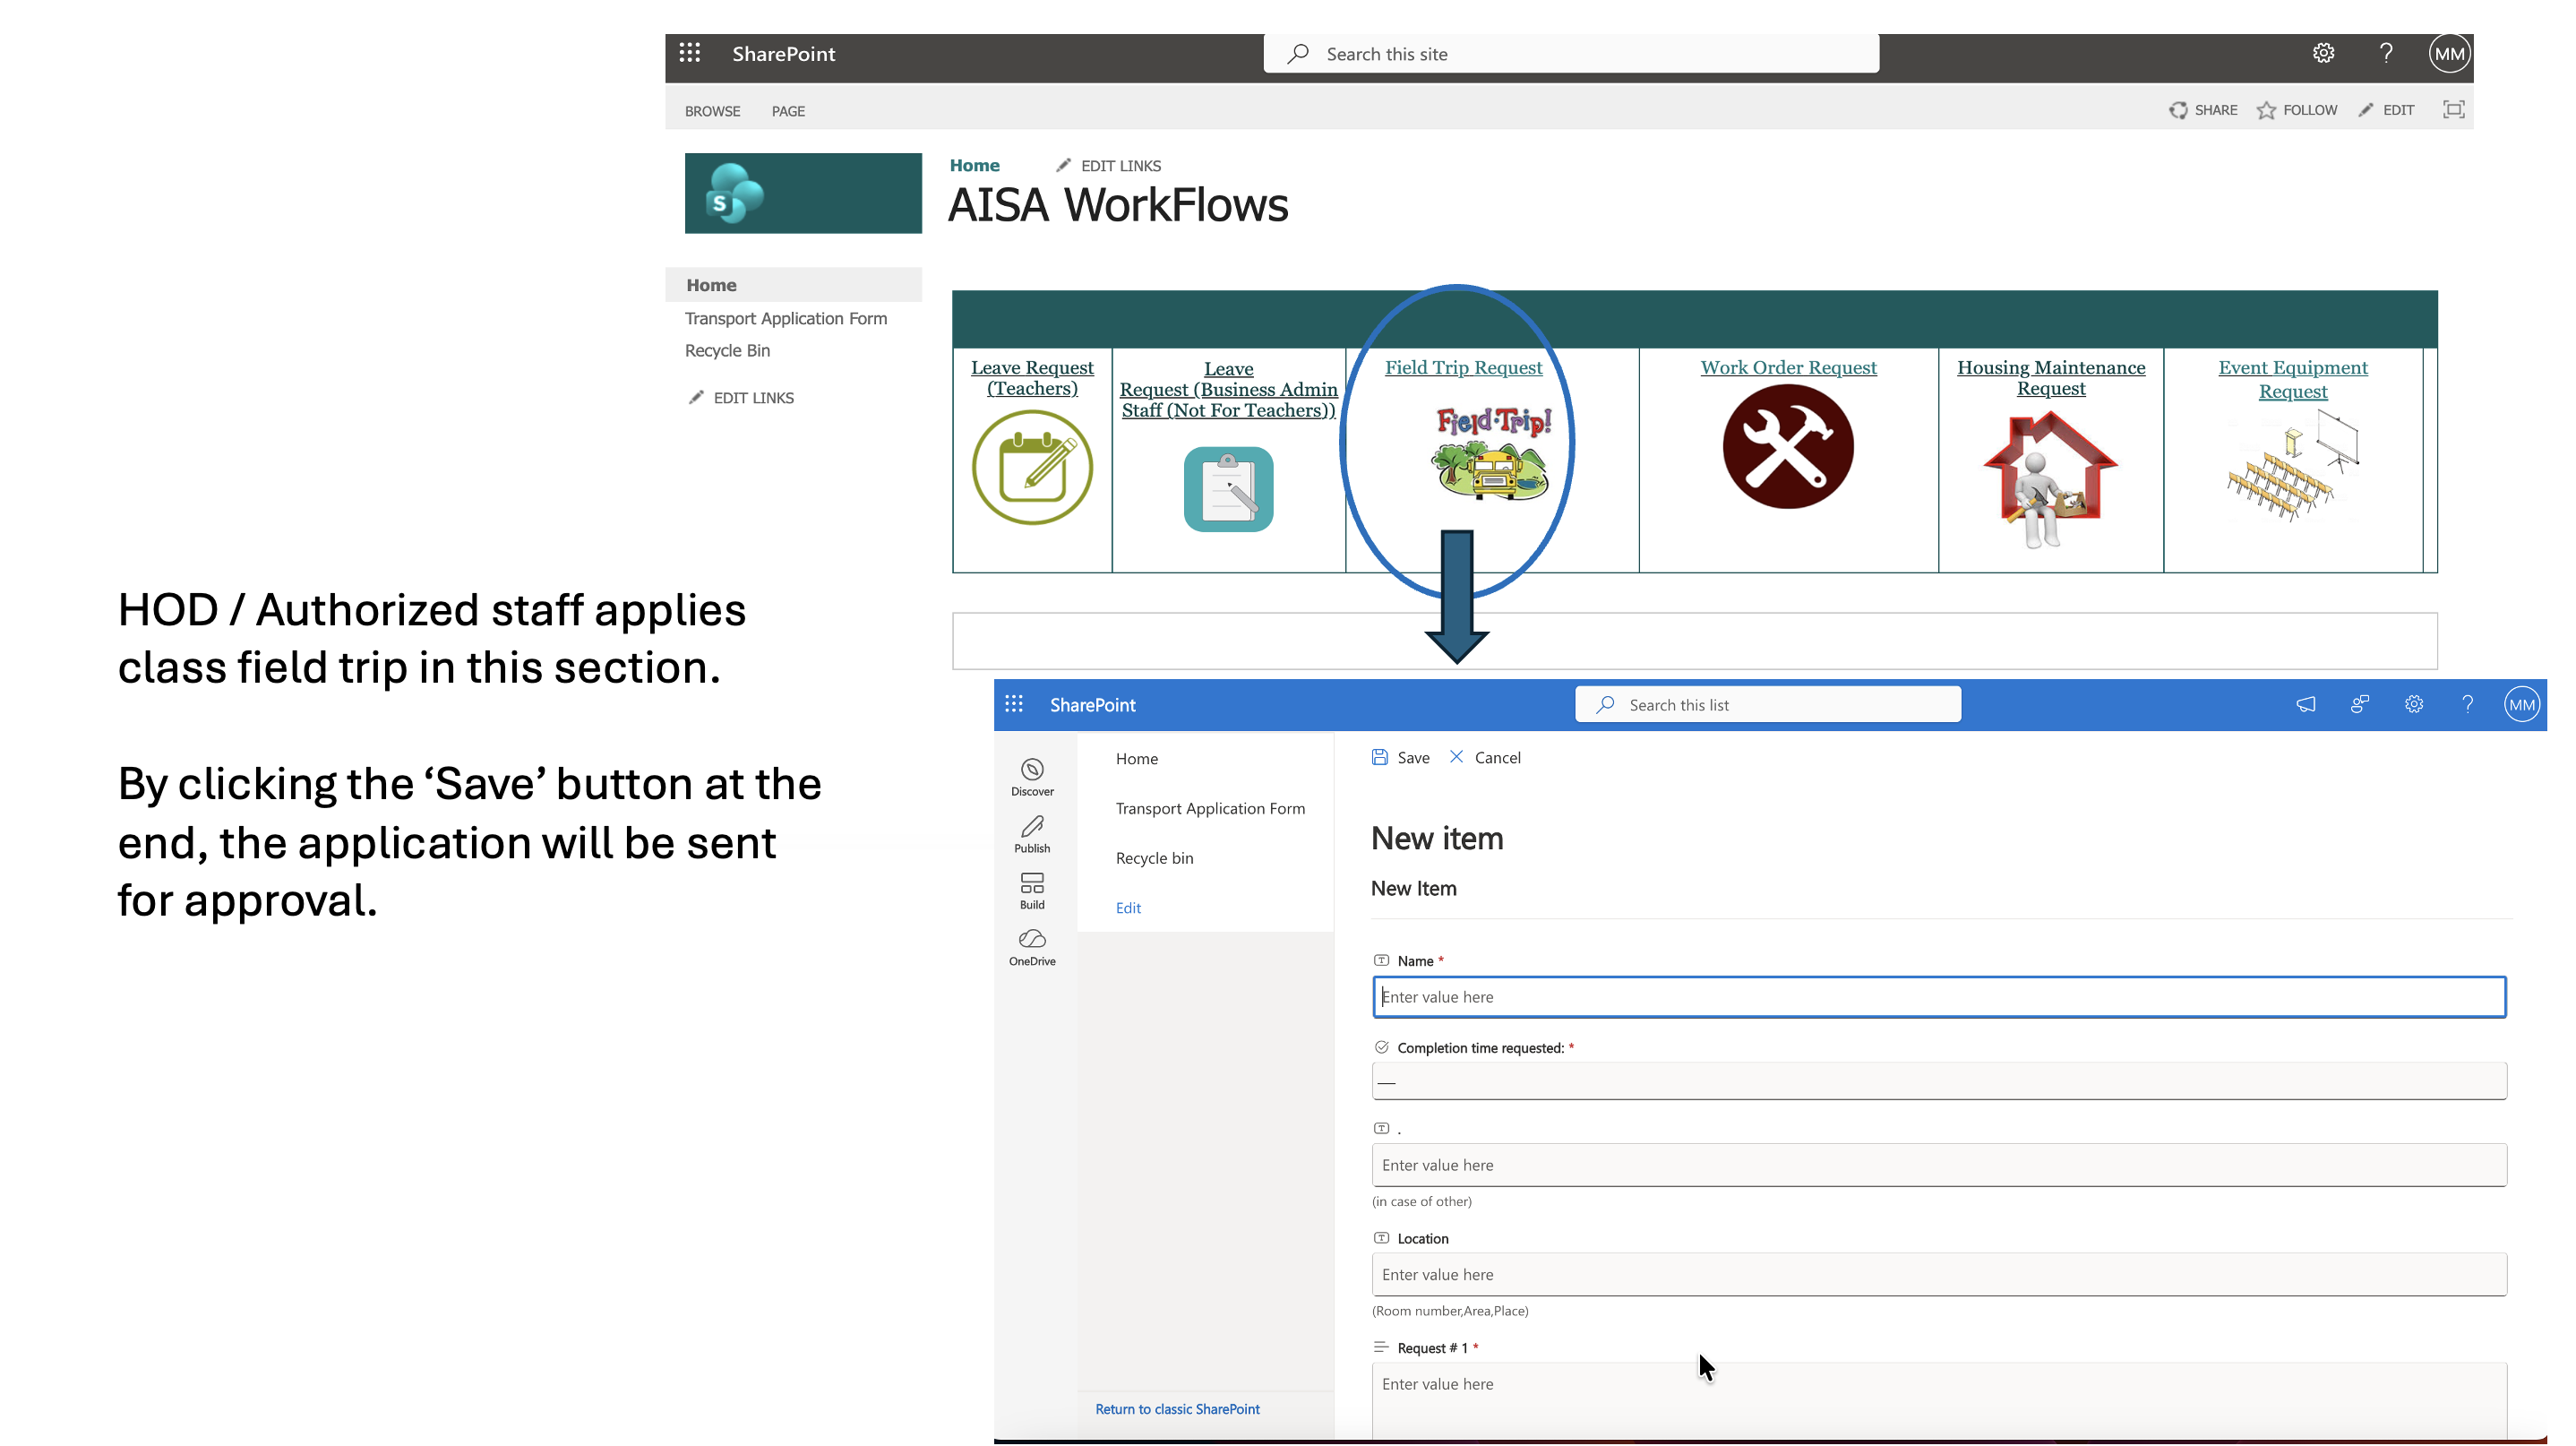Select Transport Application Form in classic left nav
The image size is (2576, 1446).
tap(786, 318)
